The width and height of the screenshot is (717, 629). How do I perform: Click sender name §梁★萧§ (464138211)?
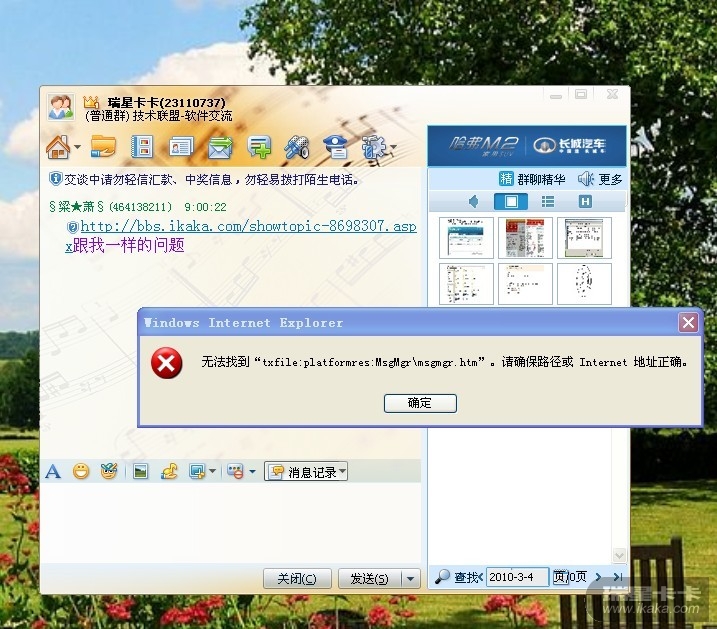coord(110,207)
